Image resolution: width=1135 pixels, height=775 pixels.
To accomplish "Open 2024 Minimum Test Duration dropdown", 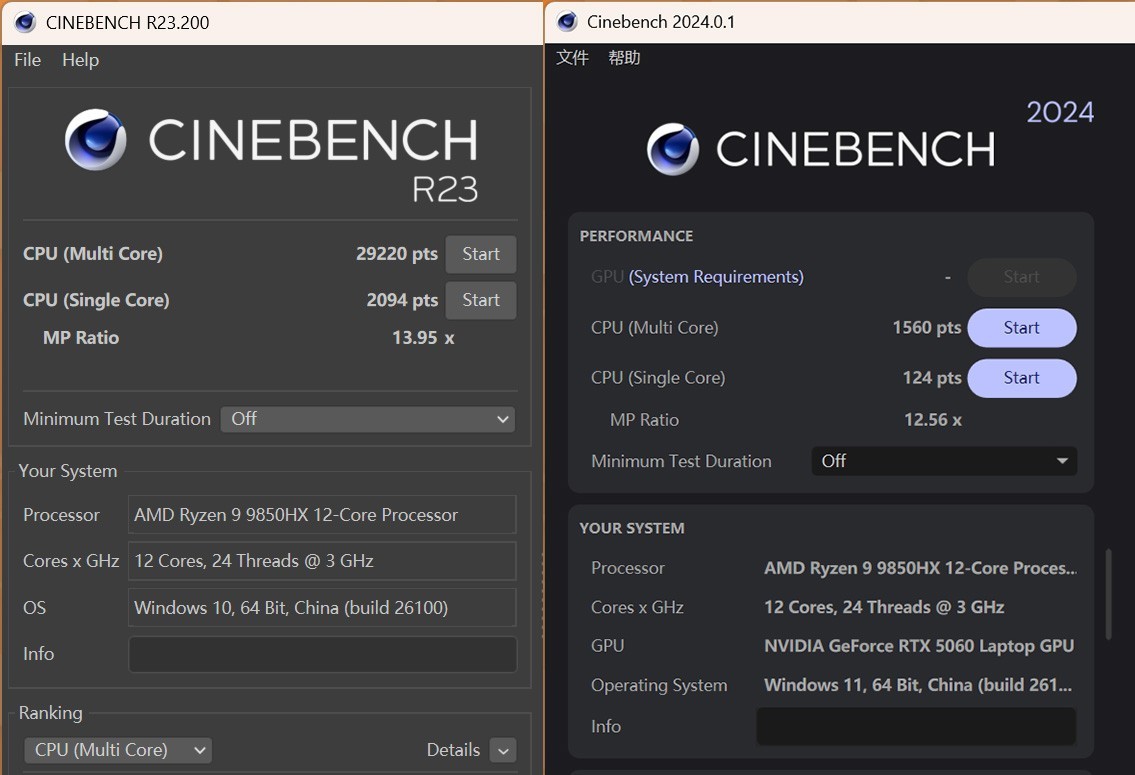I will (943, 461).
